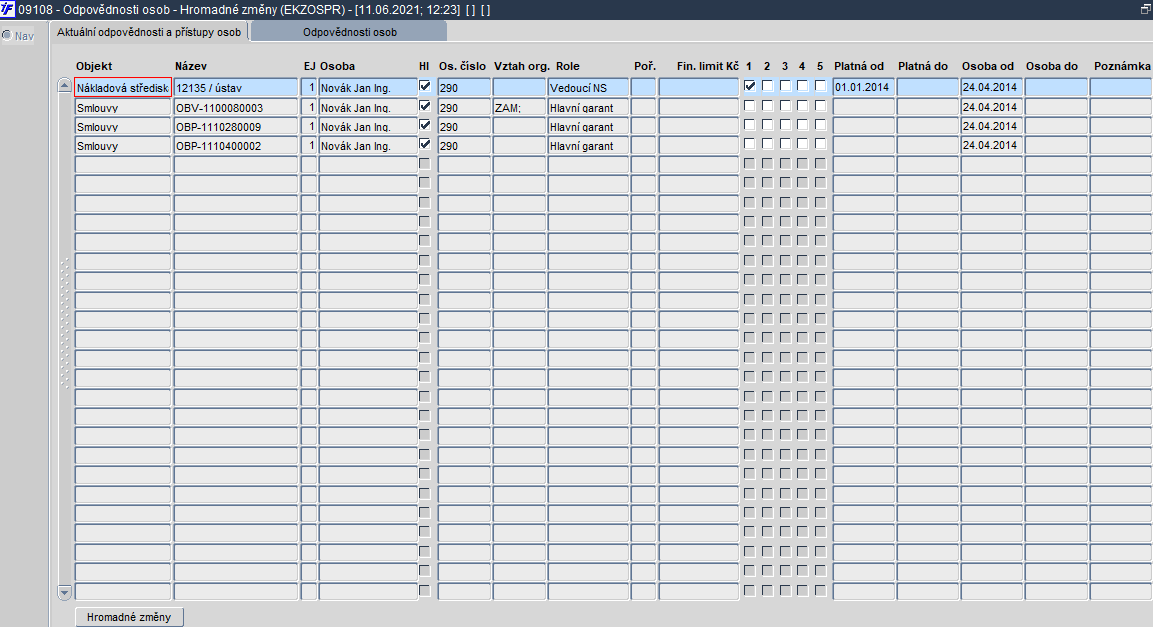Click the 12135 / ústav name field
The image size is (1153, 627).
[236, 87]
